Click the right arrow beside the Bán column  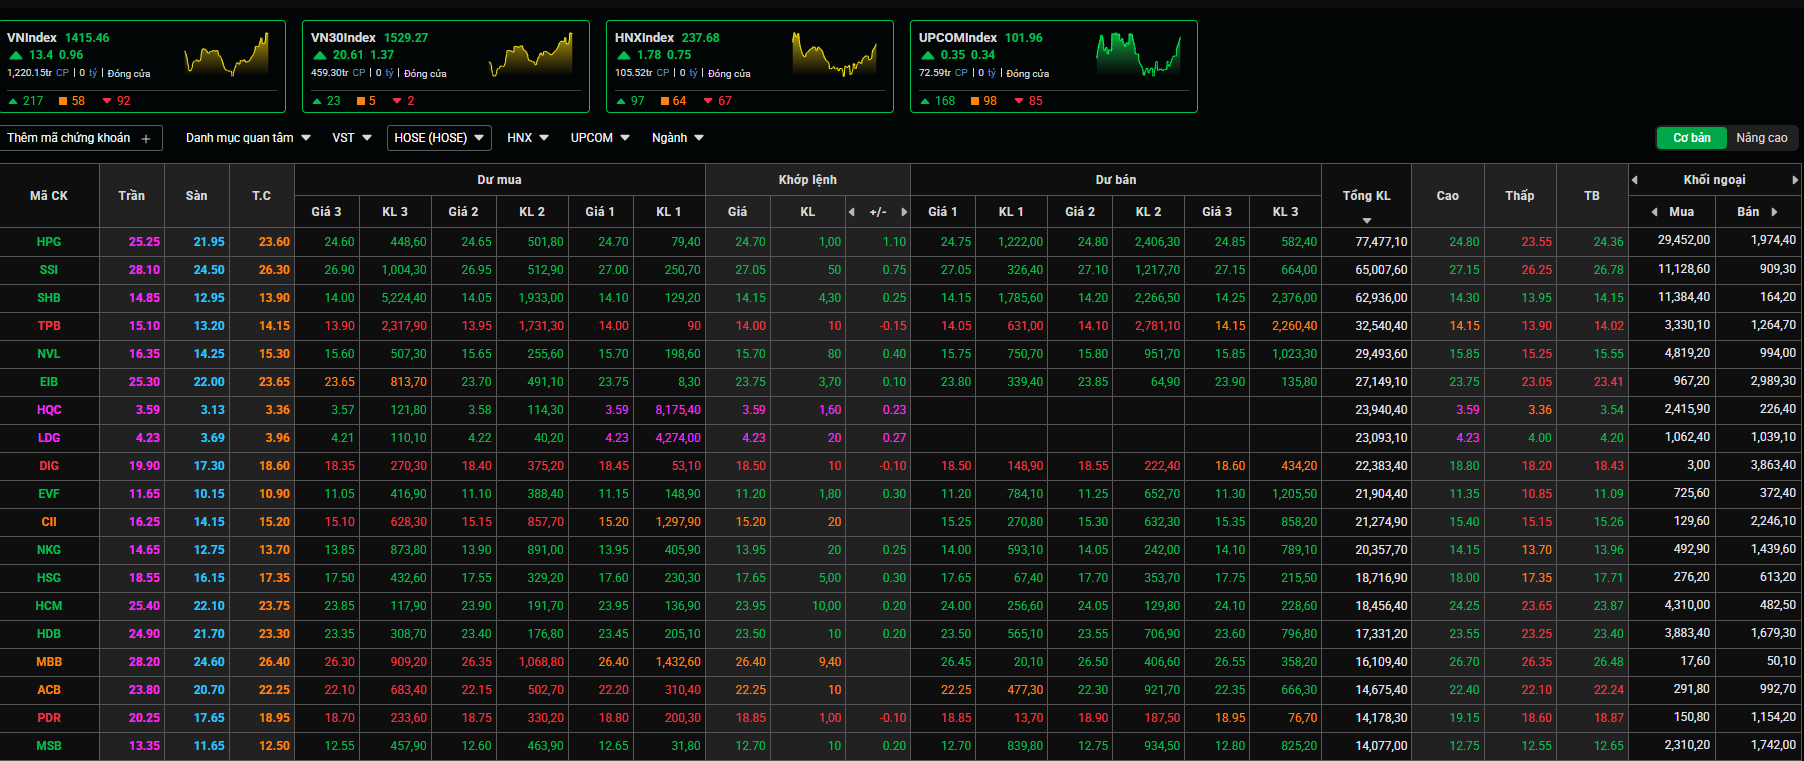(x=1775, y=212)
